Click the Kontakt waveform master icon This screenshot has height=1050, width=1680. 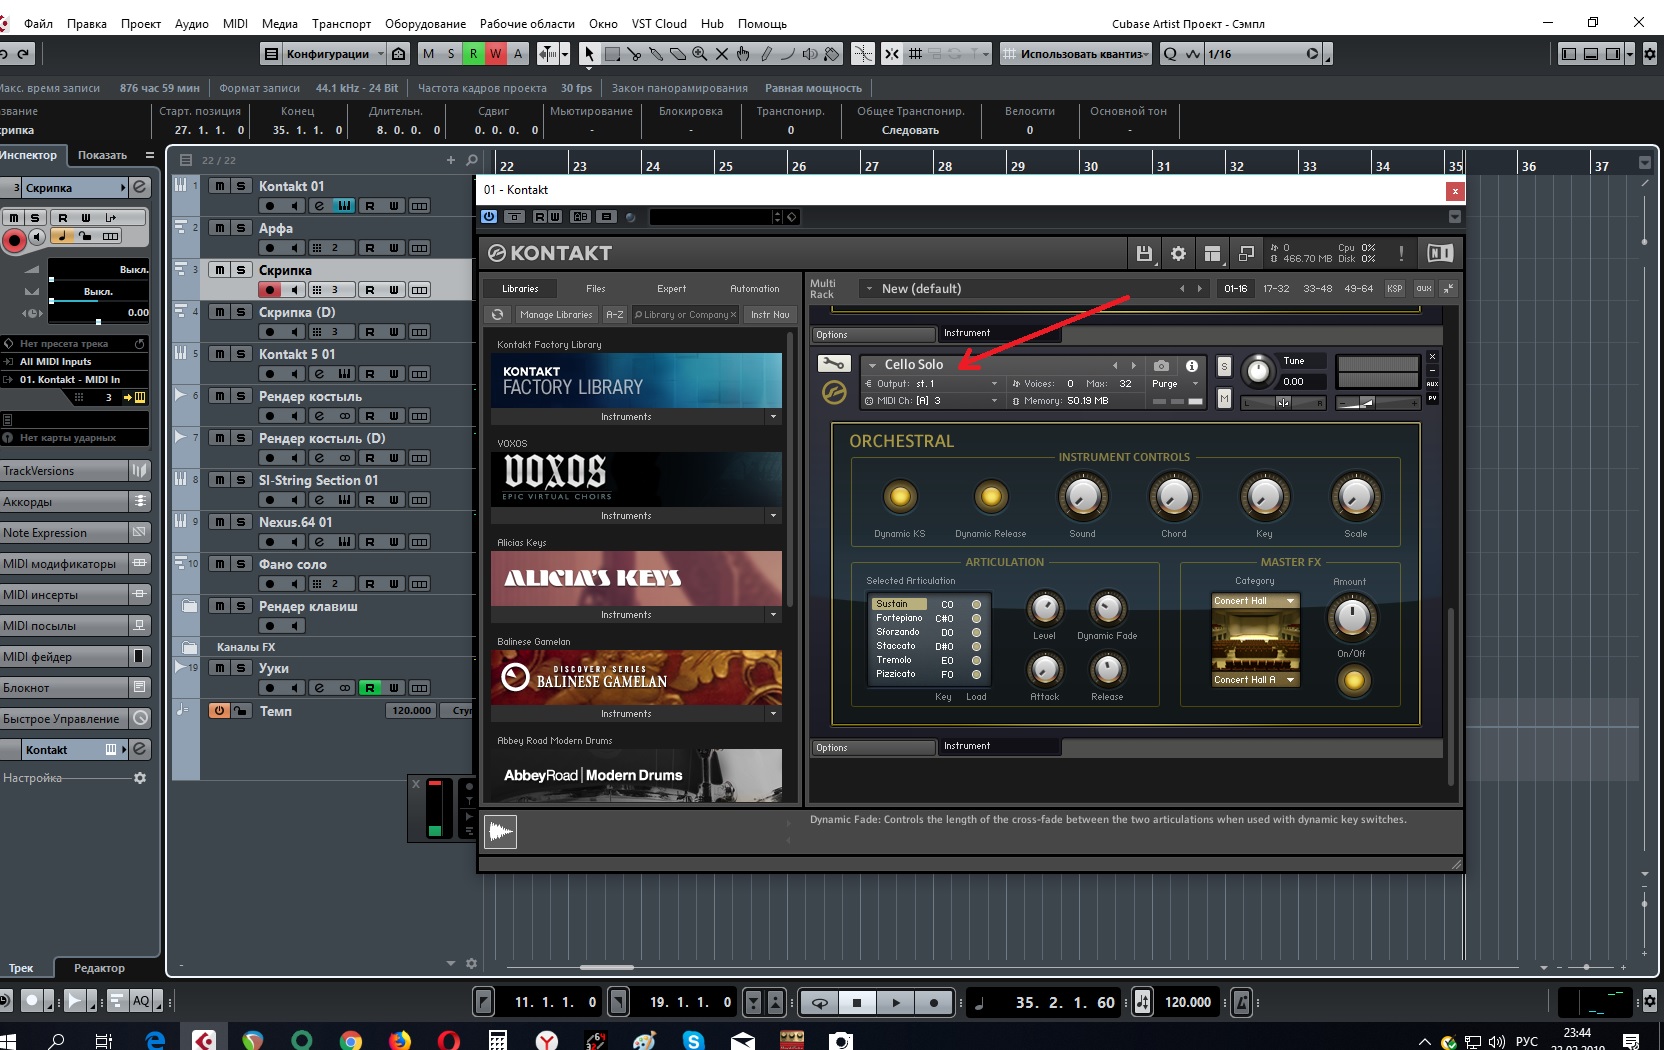(500, 831)
